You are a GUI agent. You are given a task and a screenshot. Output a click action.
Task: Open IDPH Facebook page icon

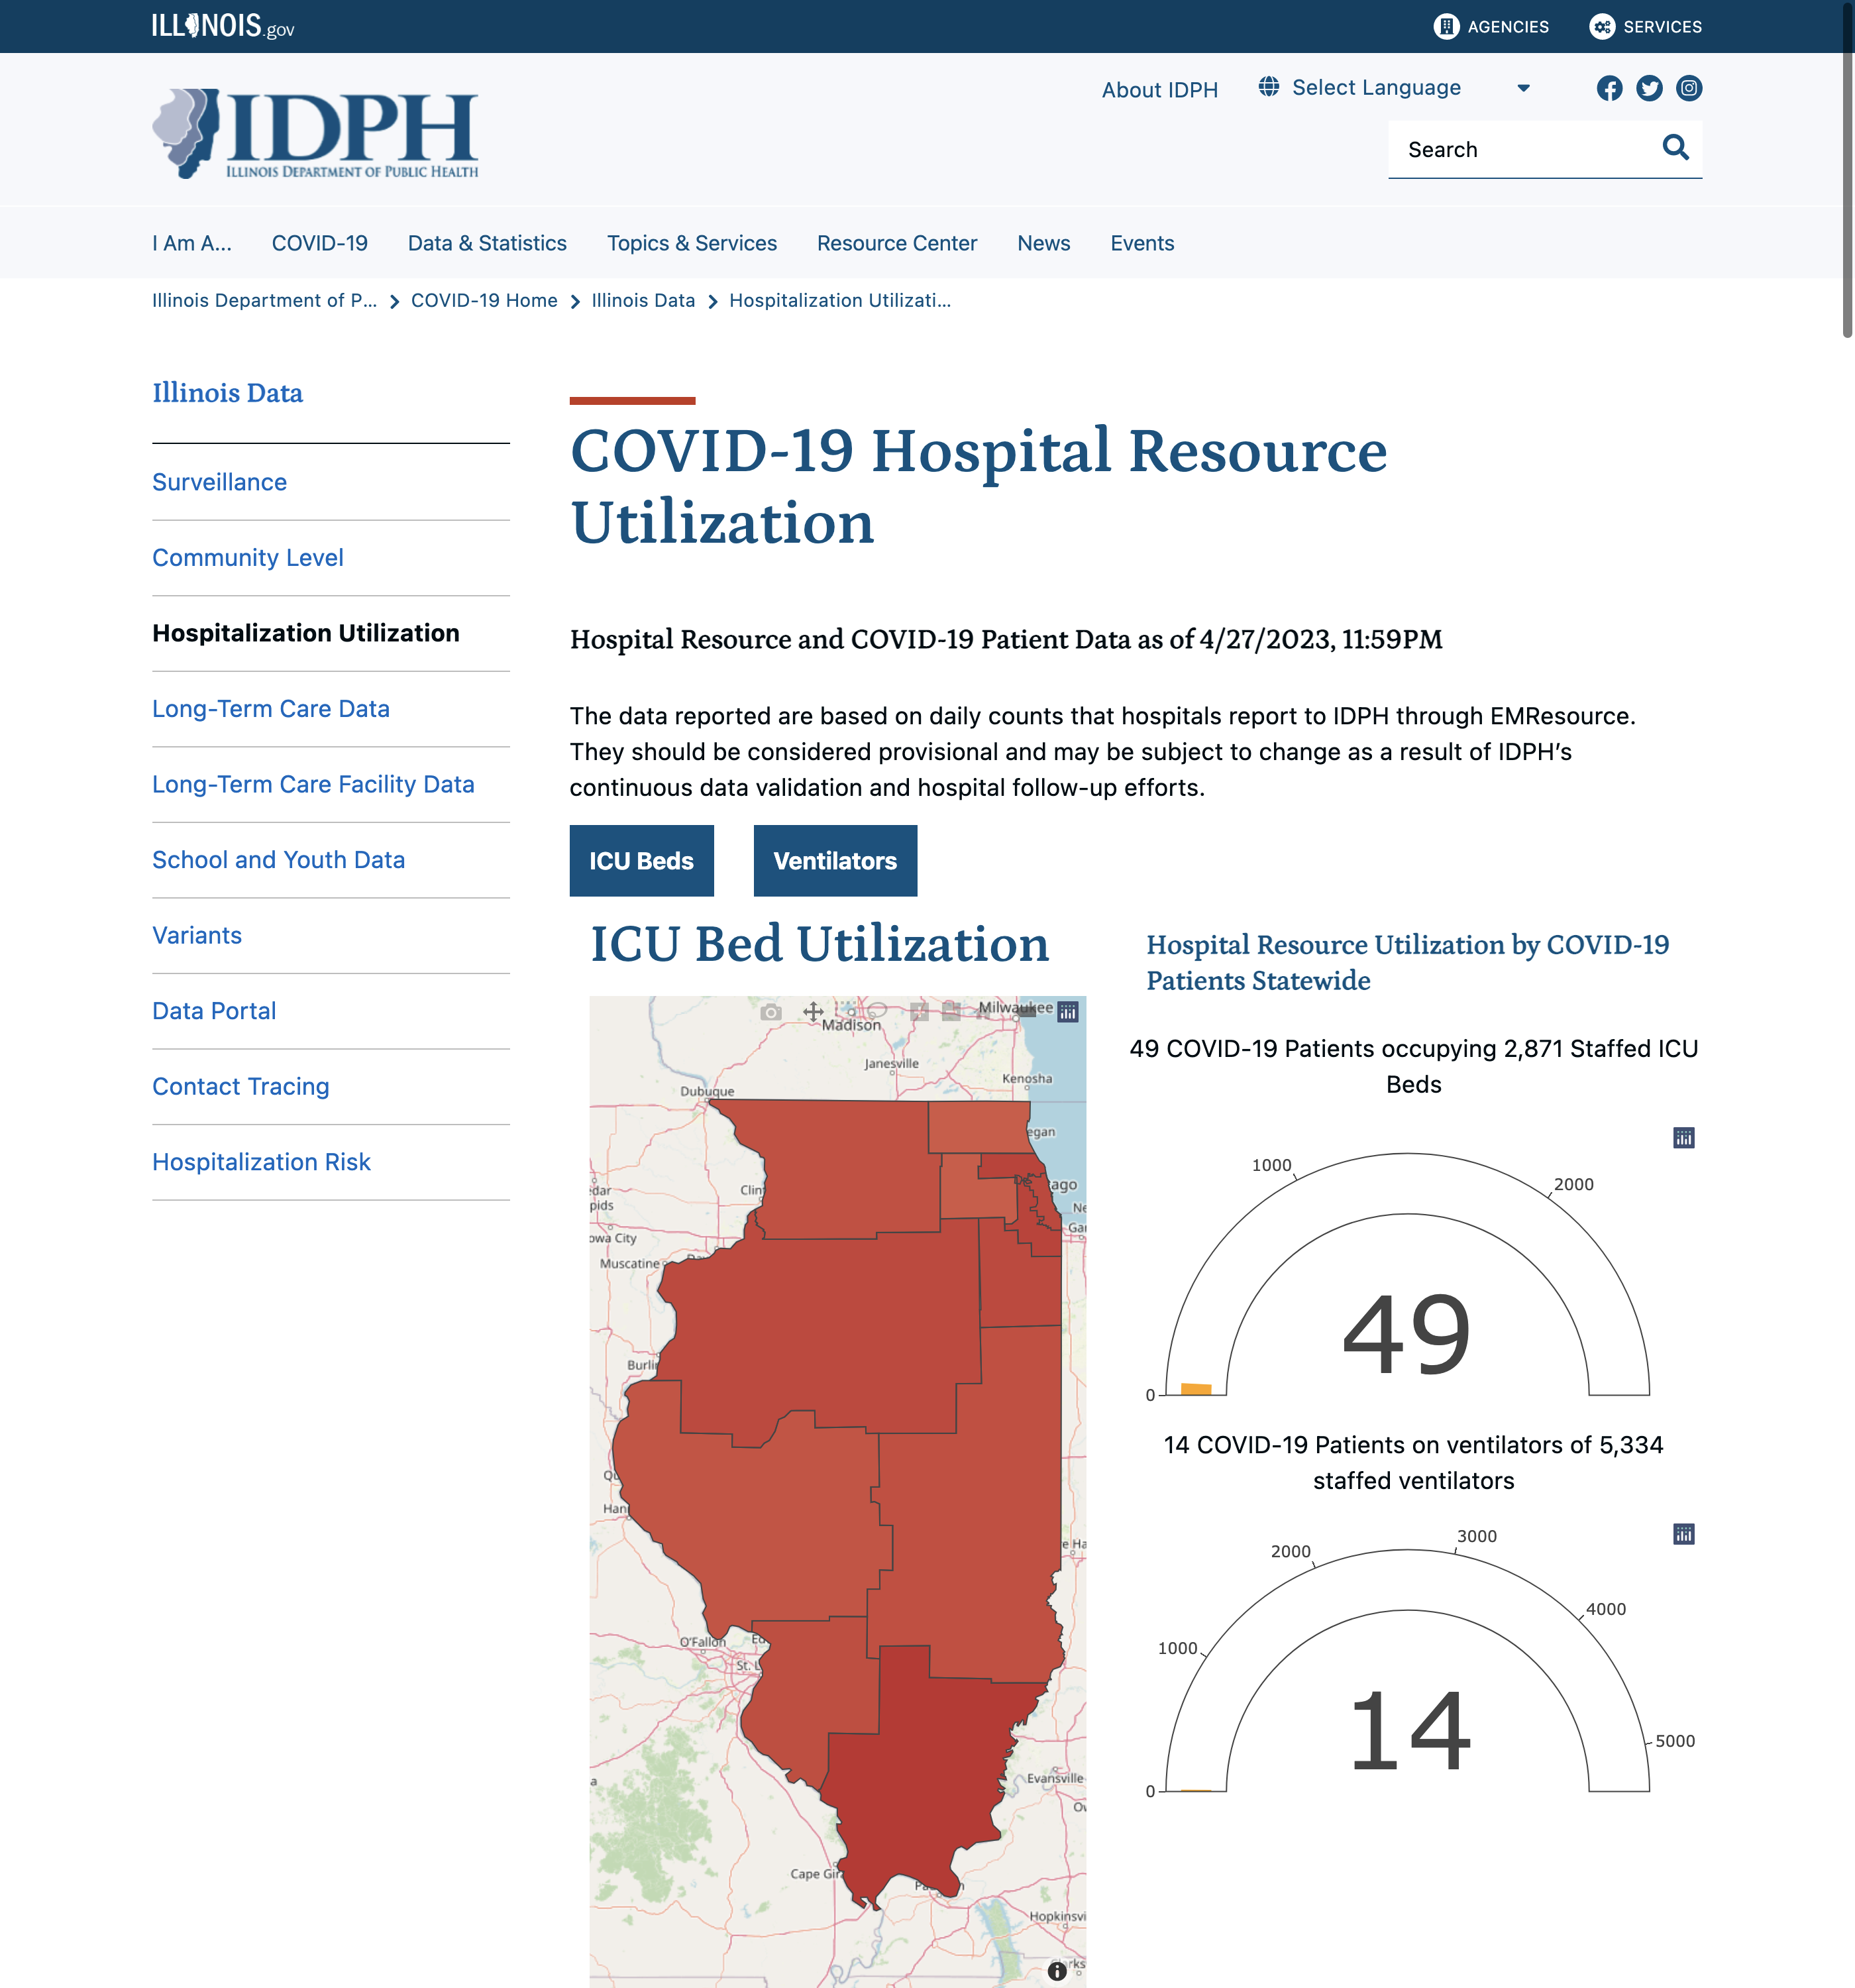tap(1609, 88)
